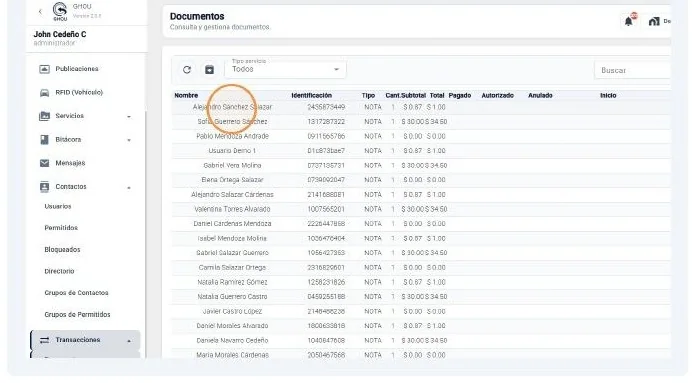Select row Alejandro Salazar Cárdenas

click(421, 195)
